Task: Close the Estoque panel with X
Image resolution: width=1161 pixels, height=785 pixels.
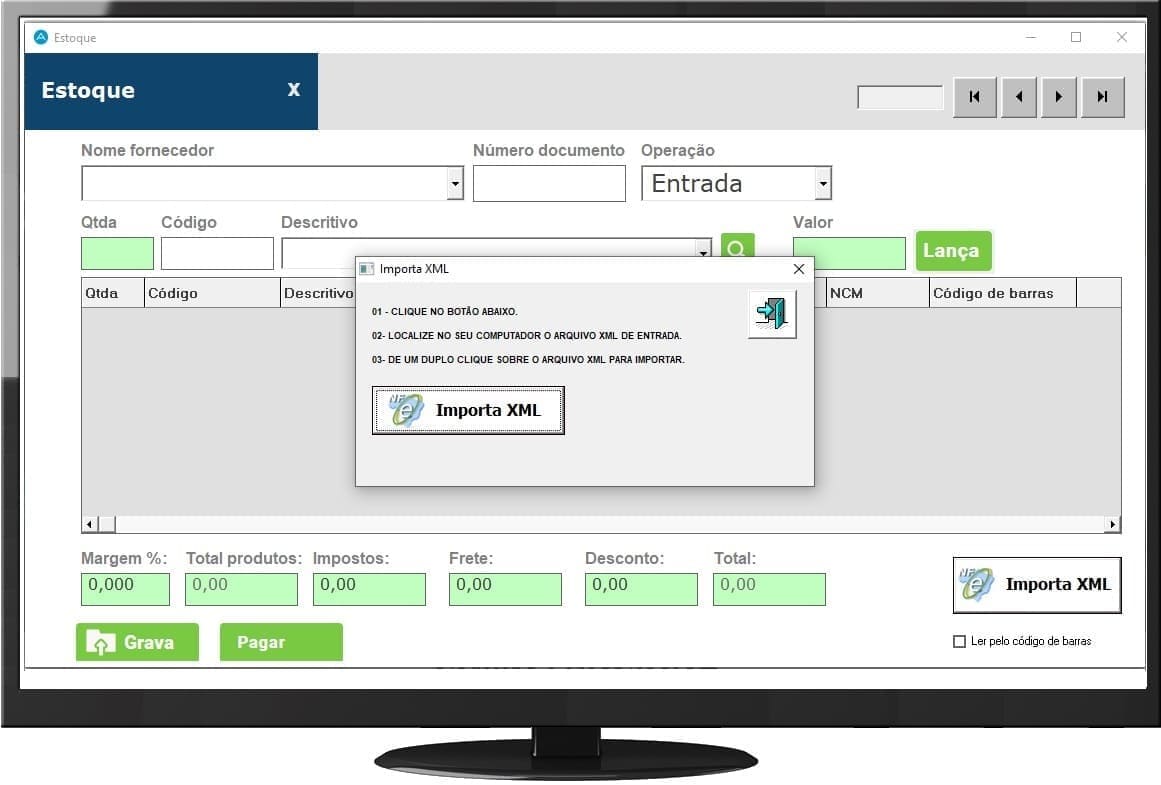Action: coord(294,90)
